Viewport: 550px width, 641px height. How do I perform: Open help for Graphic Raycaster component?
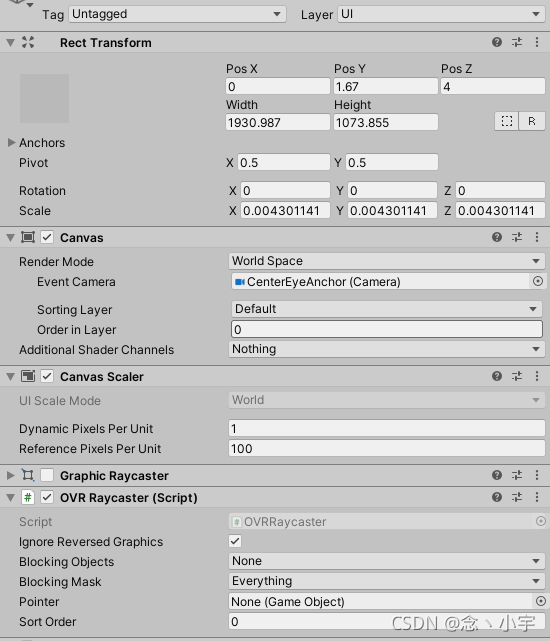[x=497, y=475]
